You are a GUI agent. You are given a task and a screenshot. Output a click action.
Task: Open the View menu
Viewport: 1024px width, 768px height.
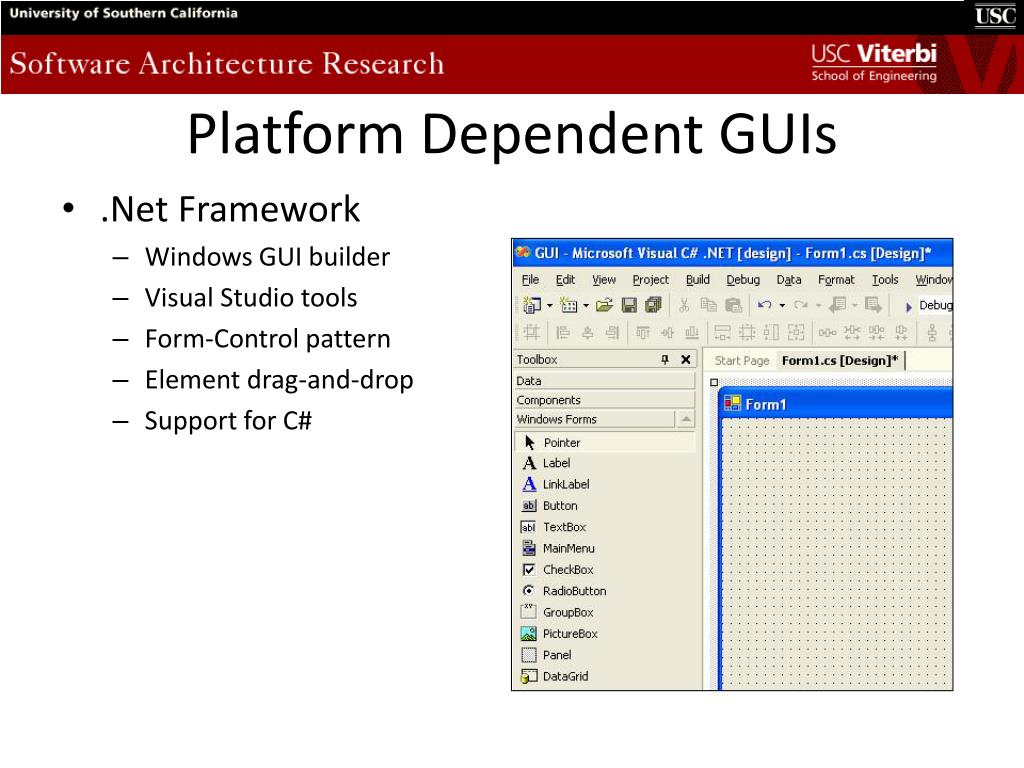(604, 280)
